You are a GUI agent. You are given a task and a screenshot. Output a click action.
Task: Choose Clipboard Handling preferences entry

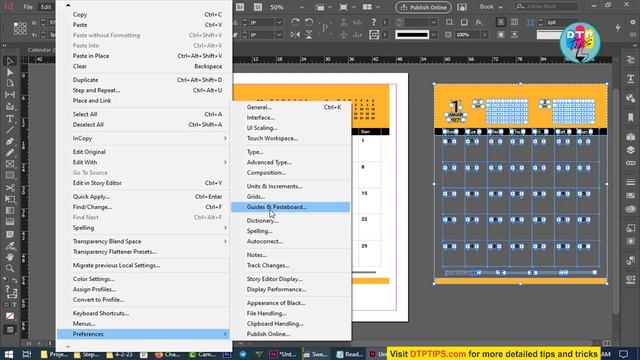pos(291,324)
